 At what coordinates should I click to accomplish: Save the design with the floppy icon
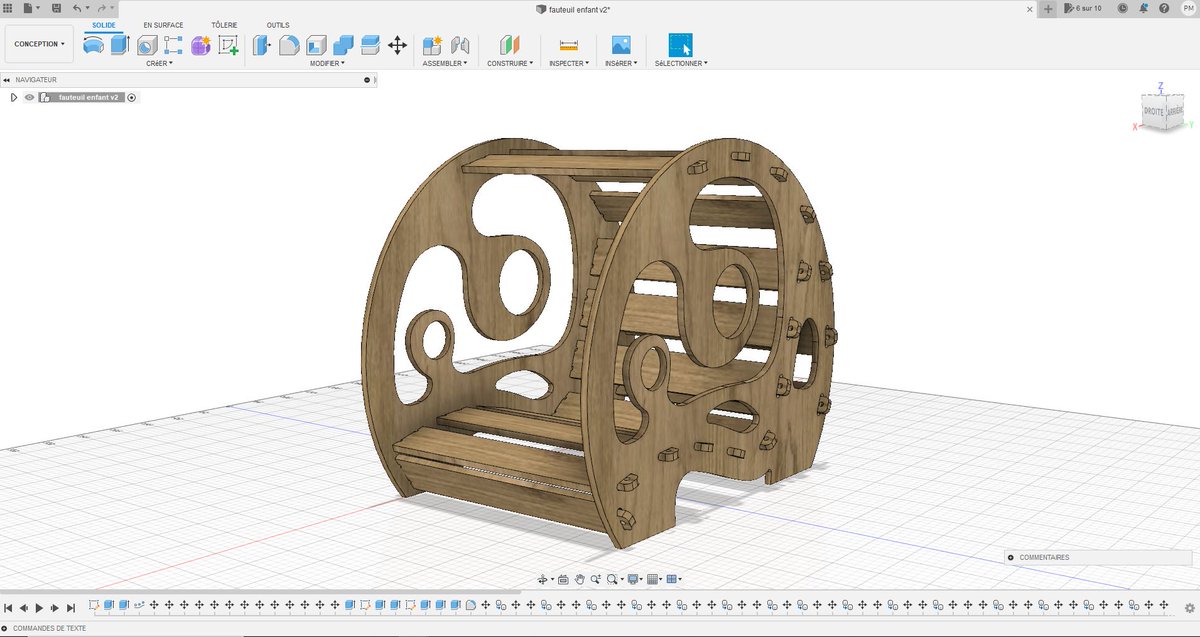(x=55, y=8)
